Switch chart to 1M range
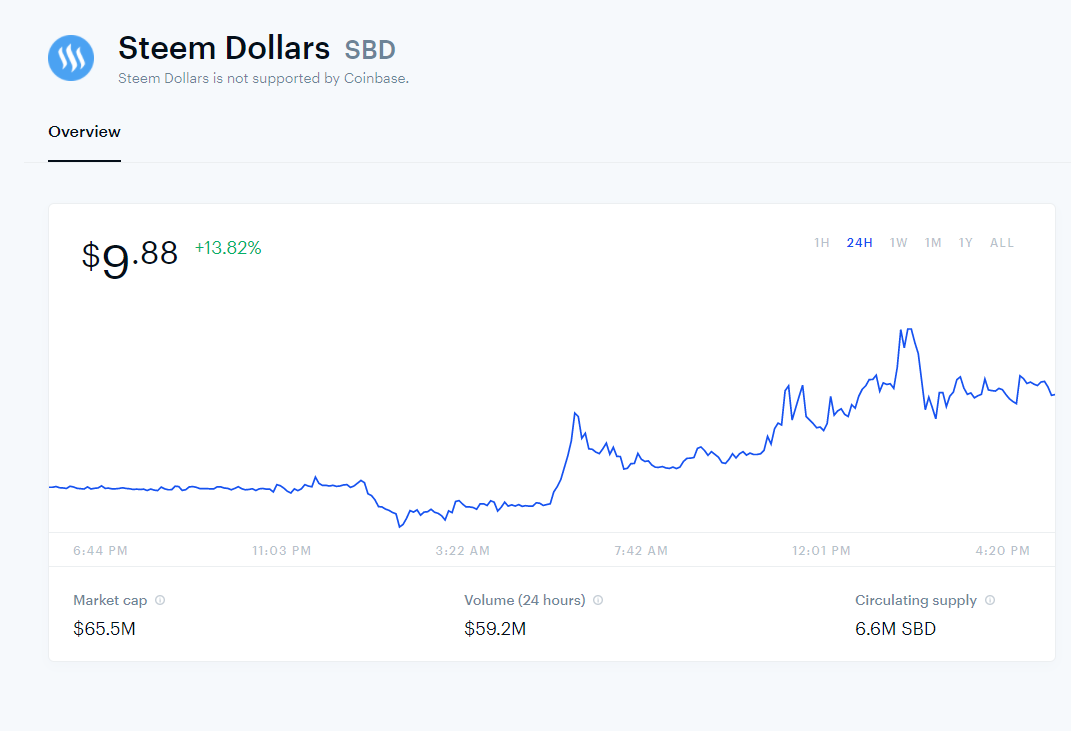This screenshot has width=1071, height=731. pos(932,243)
